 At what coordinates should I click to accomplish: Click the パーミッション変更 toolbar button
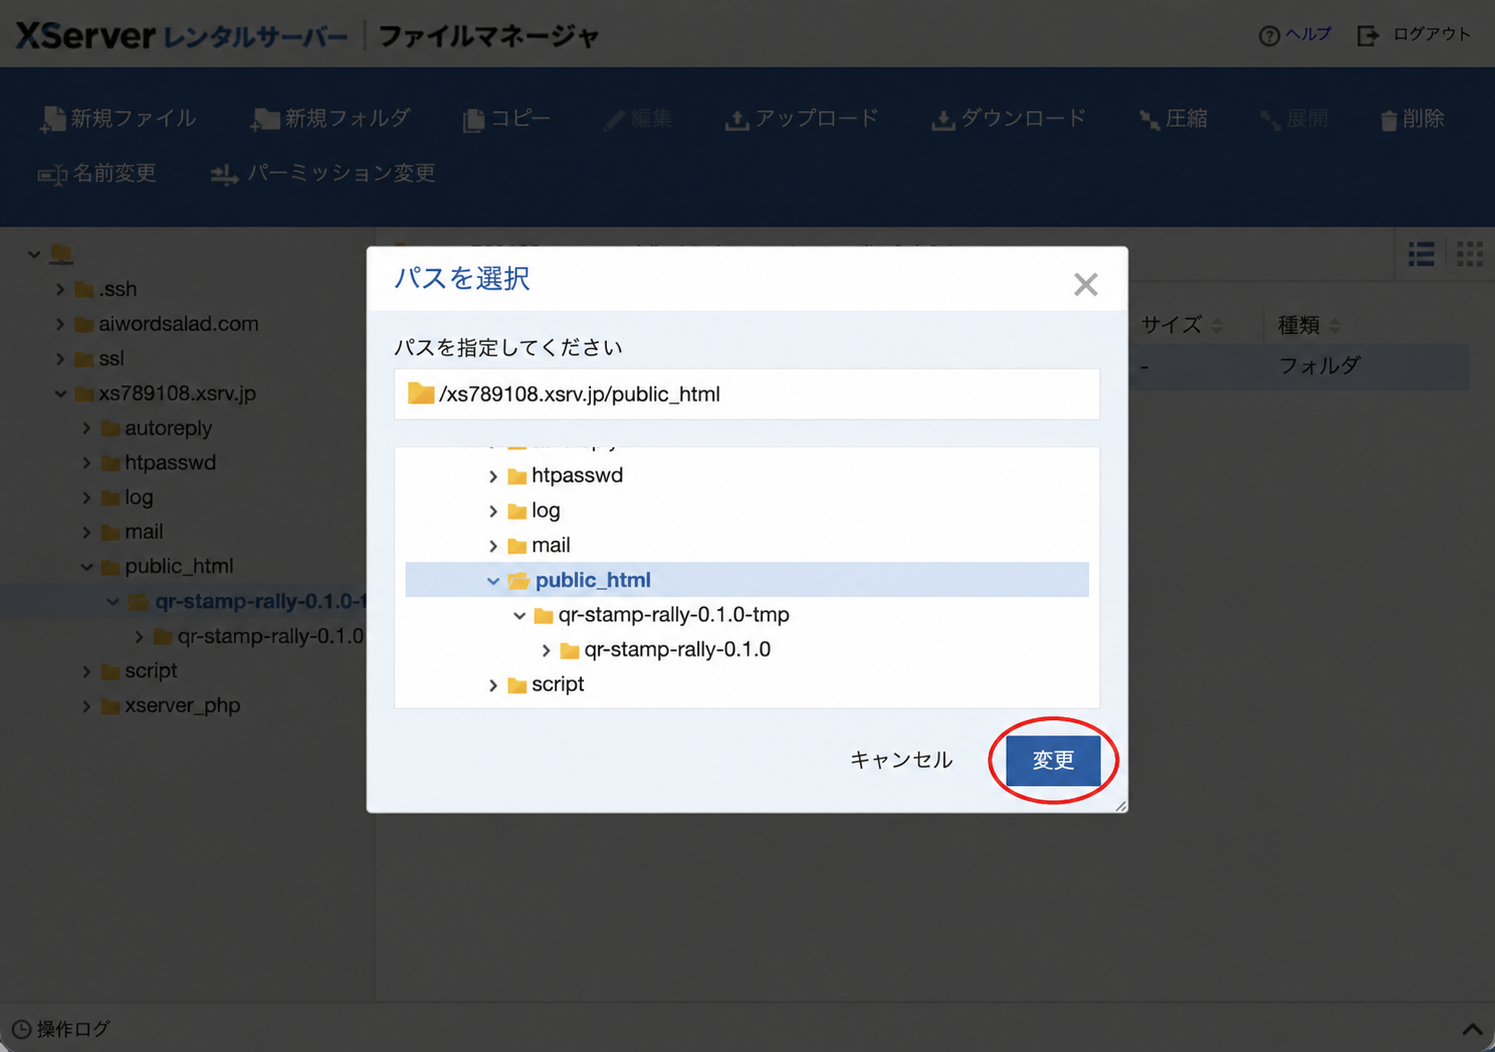[x=323, y=174]
